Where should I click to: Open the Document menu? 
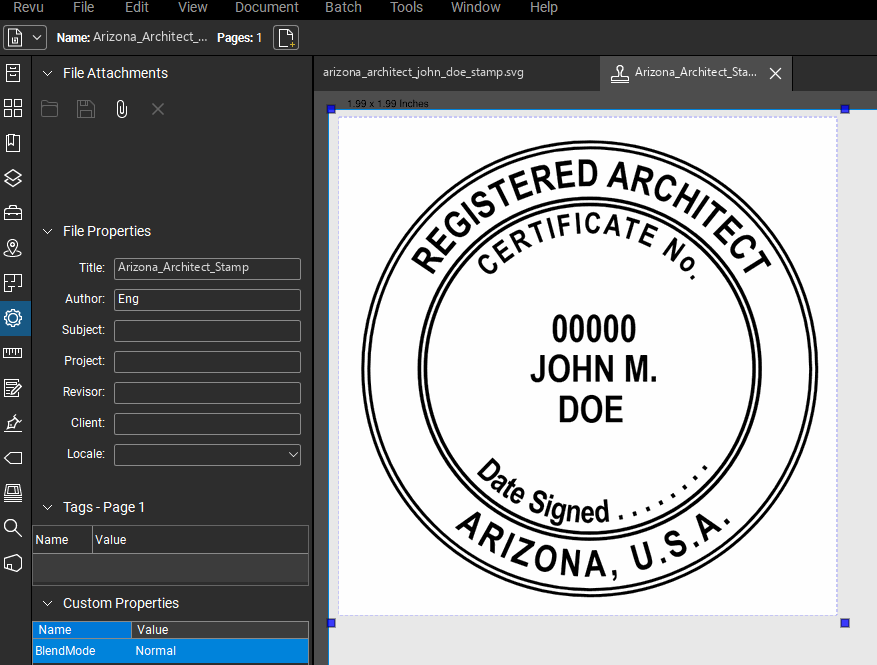[267, 7]
